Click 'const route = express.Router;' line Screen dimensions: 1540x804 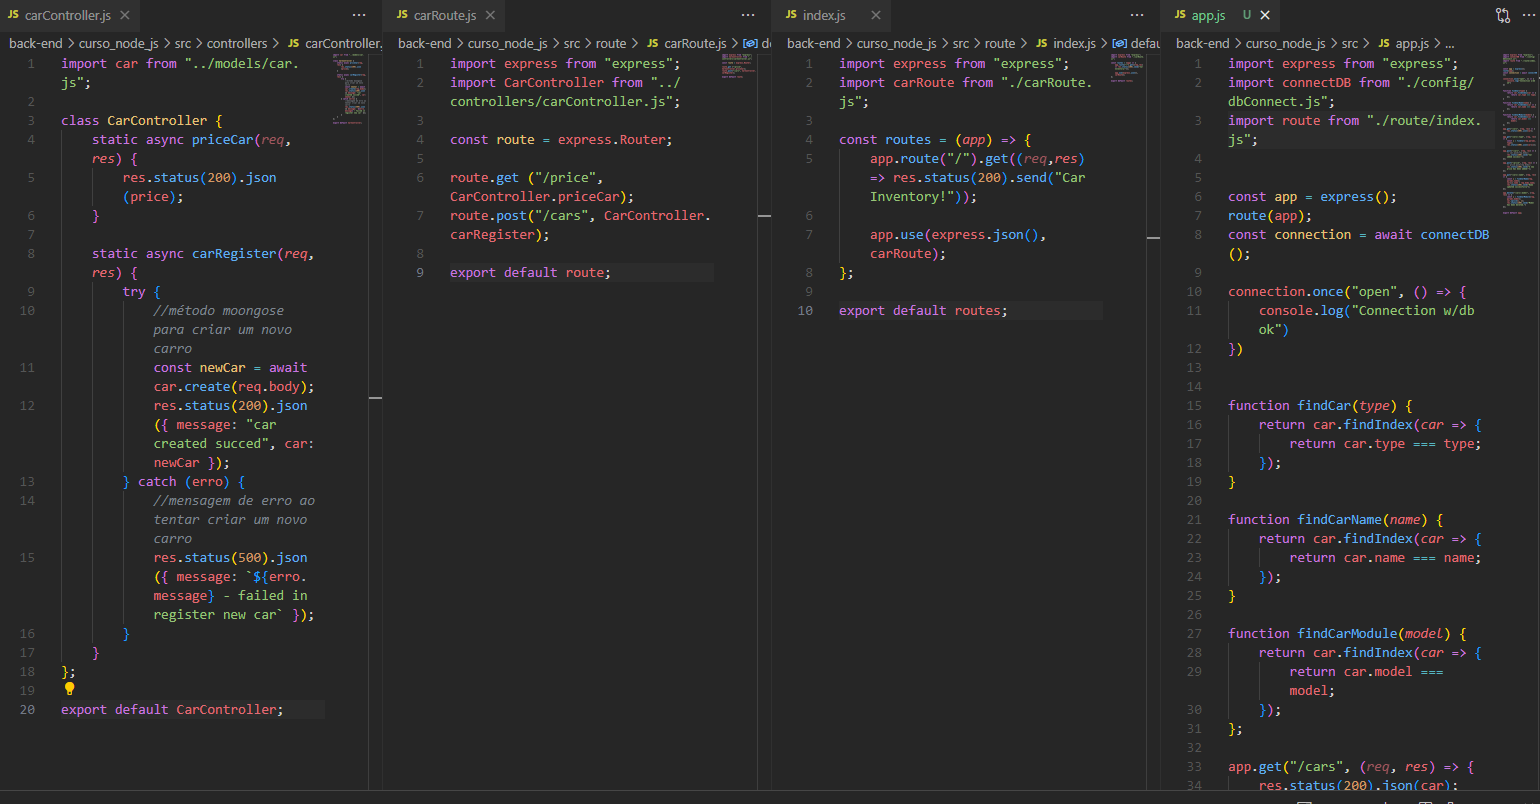tap(561, 139)
